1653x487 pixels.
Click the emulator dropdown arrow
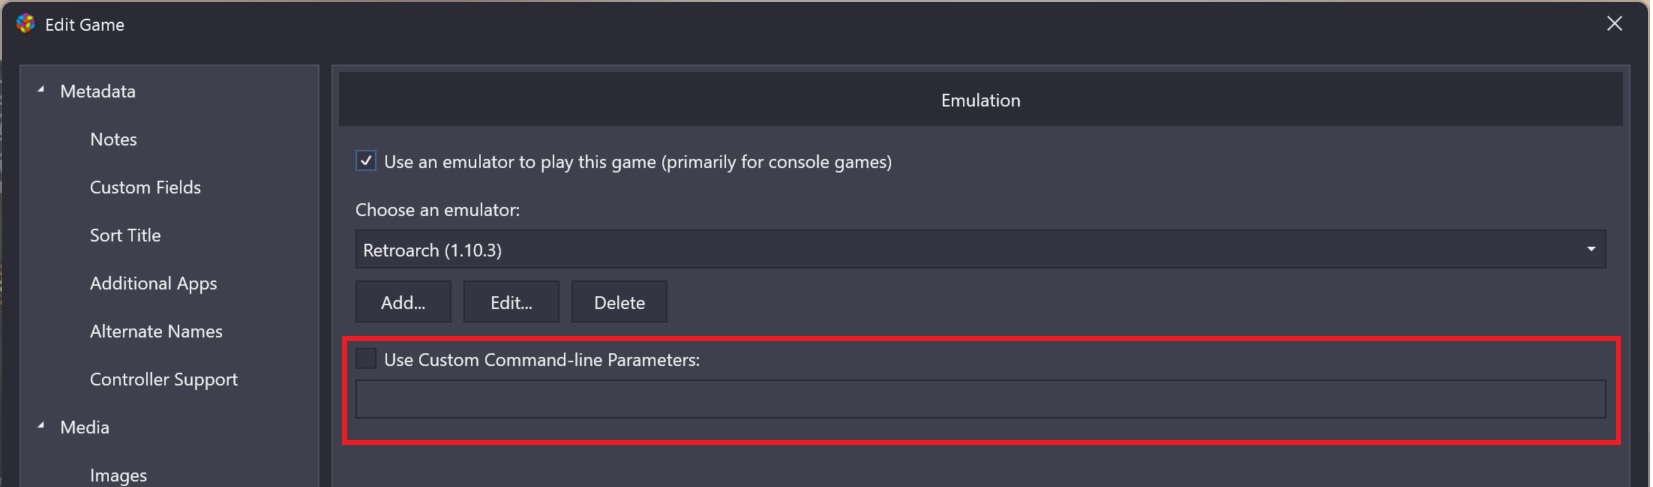click(x=1591, y=249)
